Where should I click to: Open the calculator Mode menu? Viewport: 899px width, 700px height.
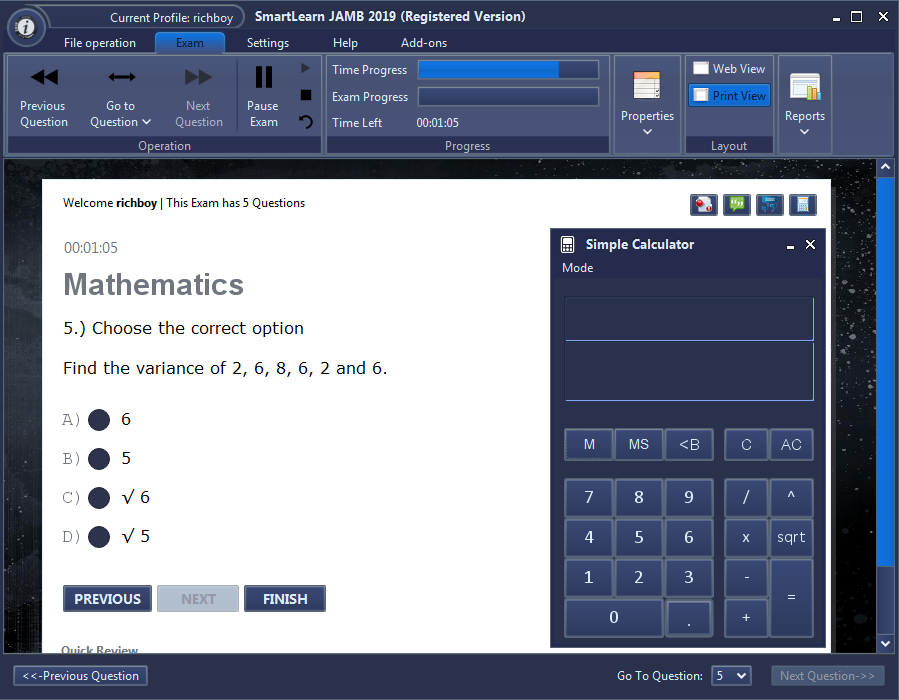pyautogui.click(x=577, y=268)
